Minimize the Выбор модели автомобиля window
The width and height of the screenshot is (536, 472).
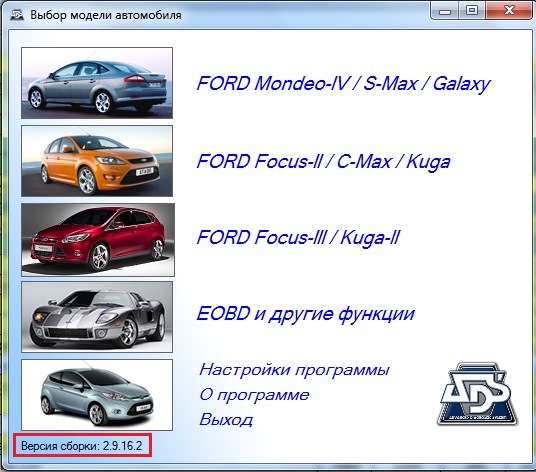445,11
